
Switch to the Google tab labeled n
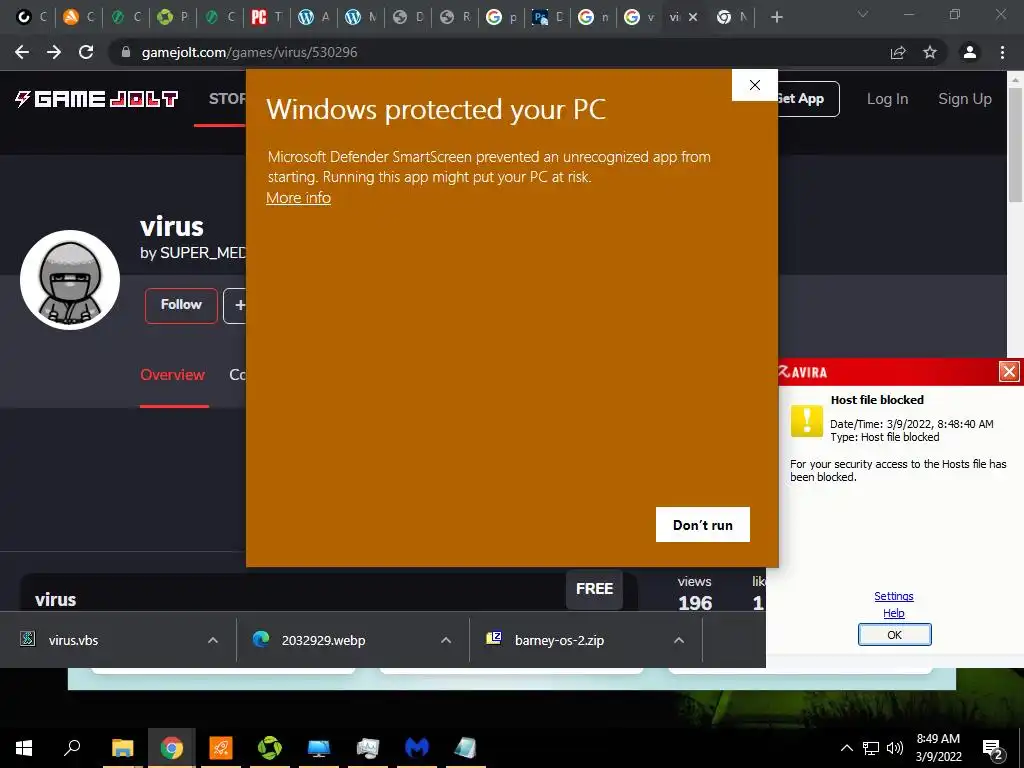point(594,18)
